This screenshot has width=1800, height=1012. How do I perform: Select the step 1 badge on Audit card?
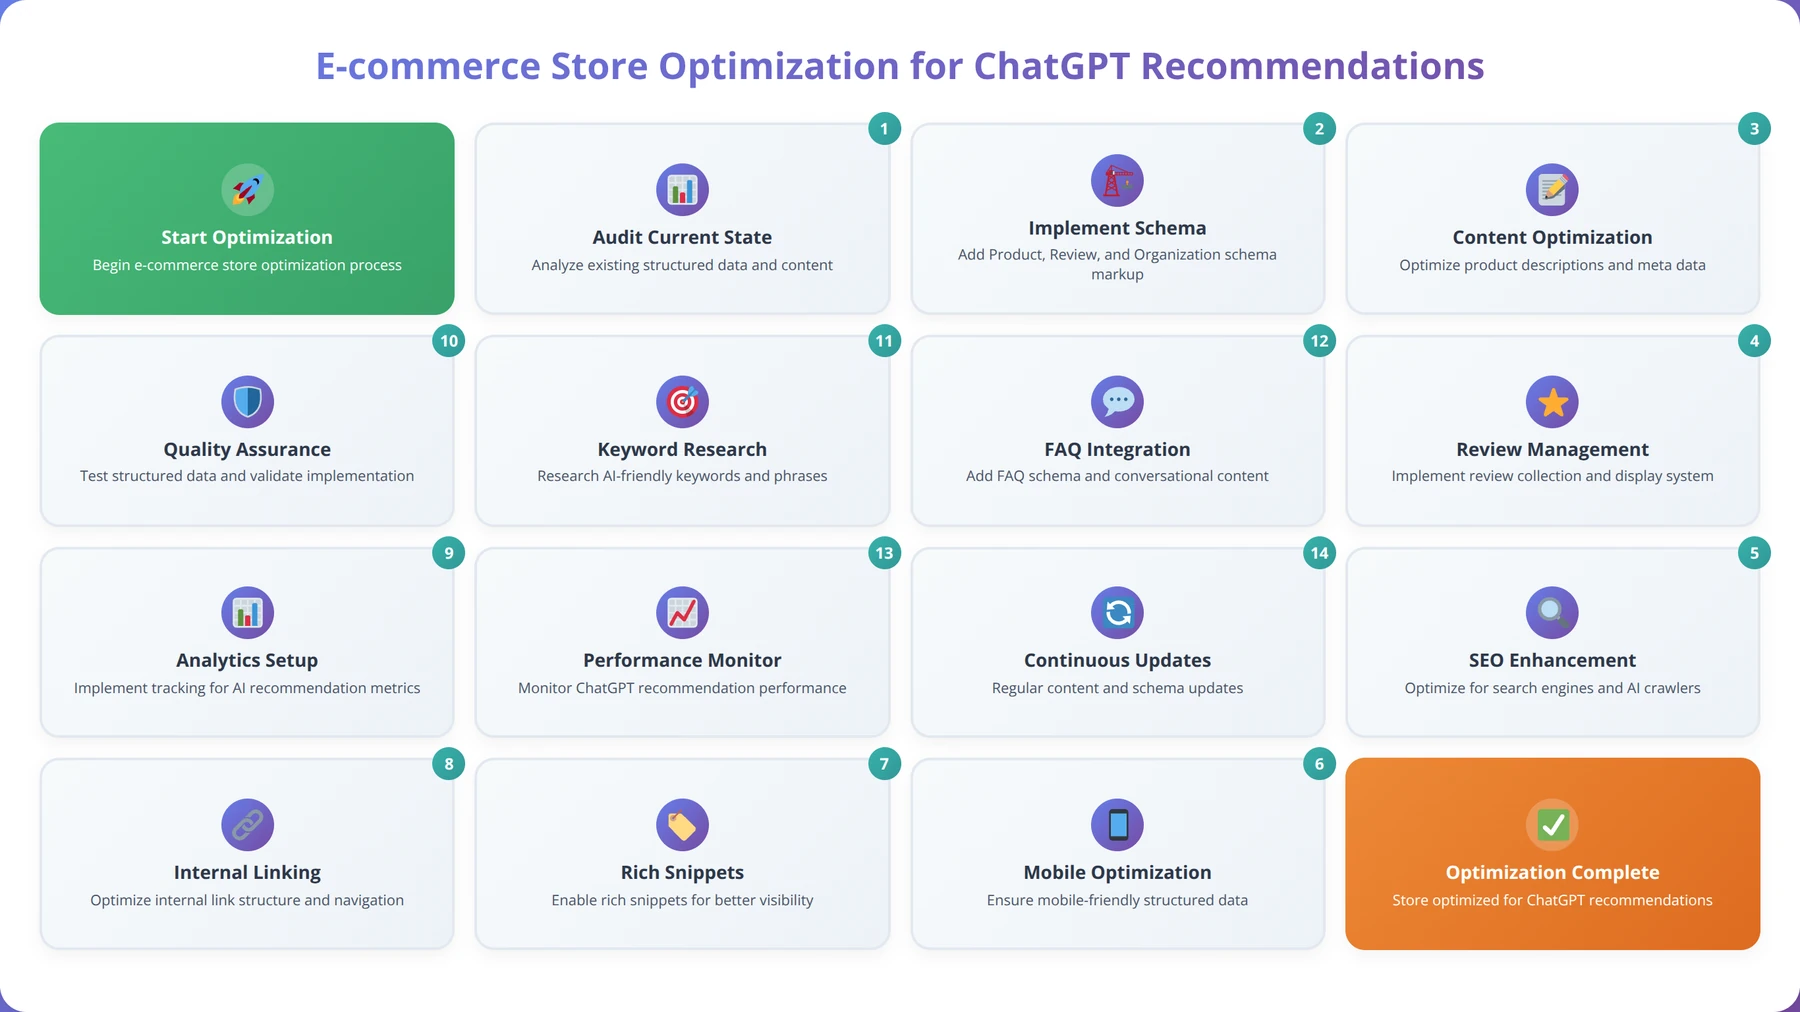point(884,129)
